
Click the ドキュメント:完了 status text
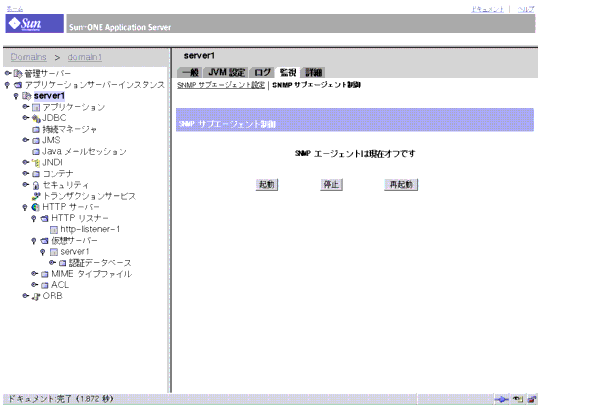pyautogui.click(x=61, y=399)
